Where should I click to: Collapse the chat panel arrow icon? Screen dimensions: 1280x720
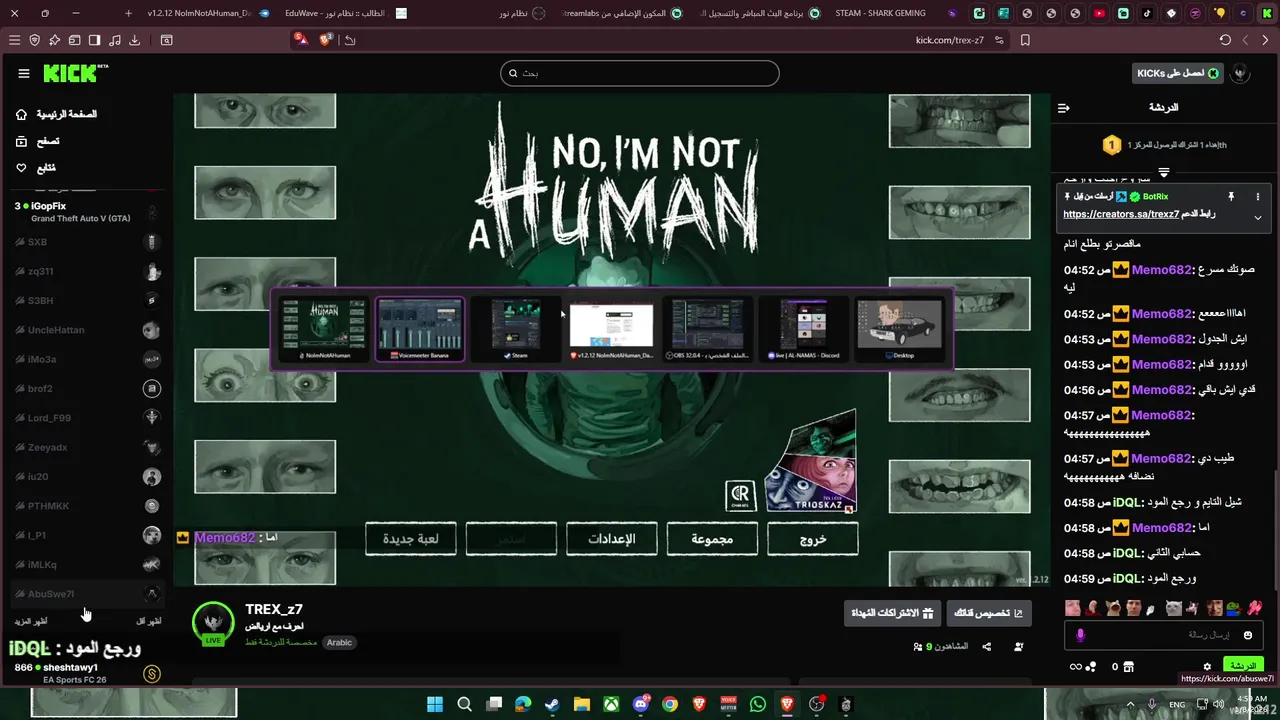[1064, 108]
